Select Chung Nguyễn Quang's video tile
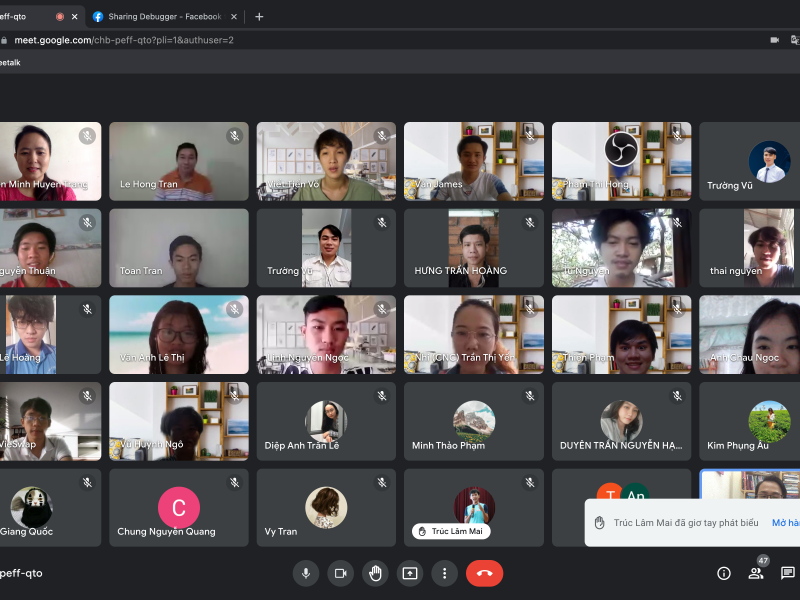Image resolution: width=800 pixels, height=600 pixels. click(x=179, y=508)
